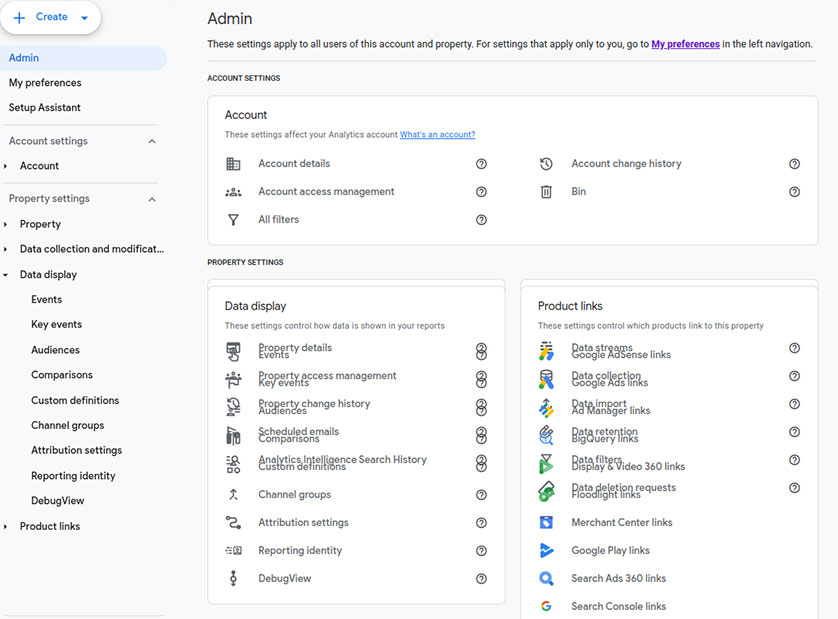Click the Search Ads 360 links icon

[546, 578]
